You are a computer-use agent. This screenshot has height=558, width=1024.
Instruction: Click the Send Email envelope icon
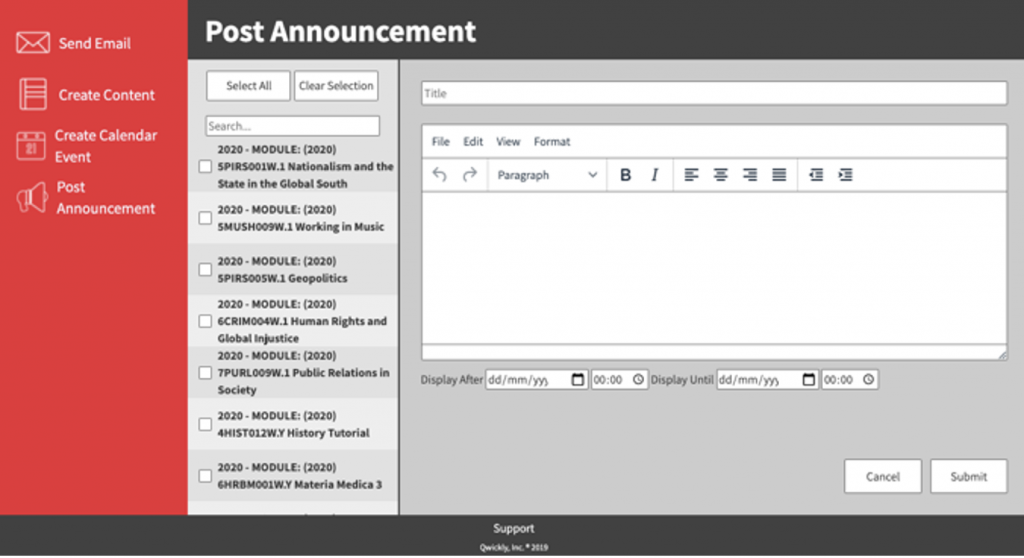(33, 43)
